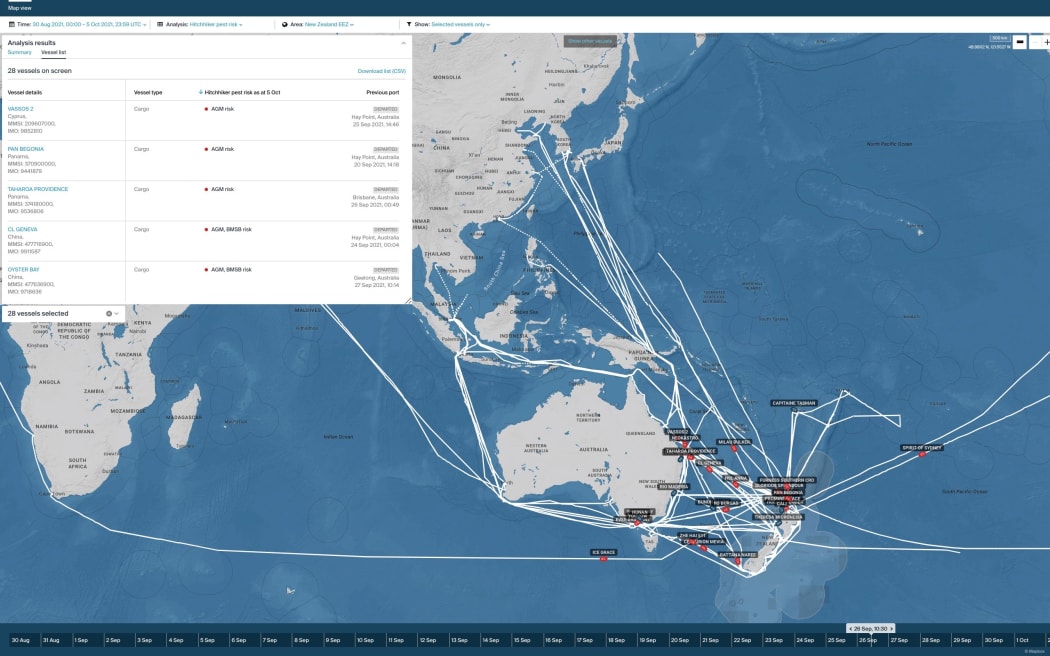
Task: Click the results panel resize handle at its corner
Action: 408,301
